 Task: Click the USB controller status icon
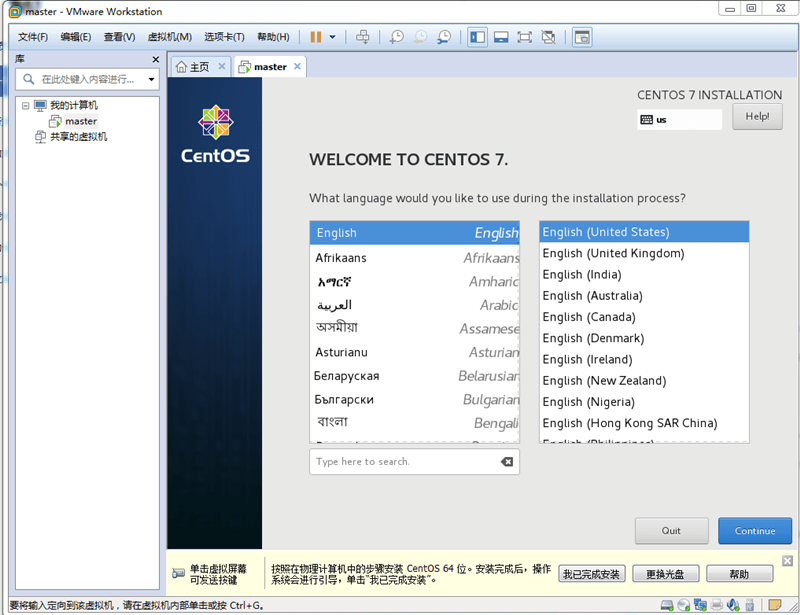pos(749,605)
